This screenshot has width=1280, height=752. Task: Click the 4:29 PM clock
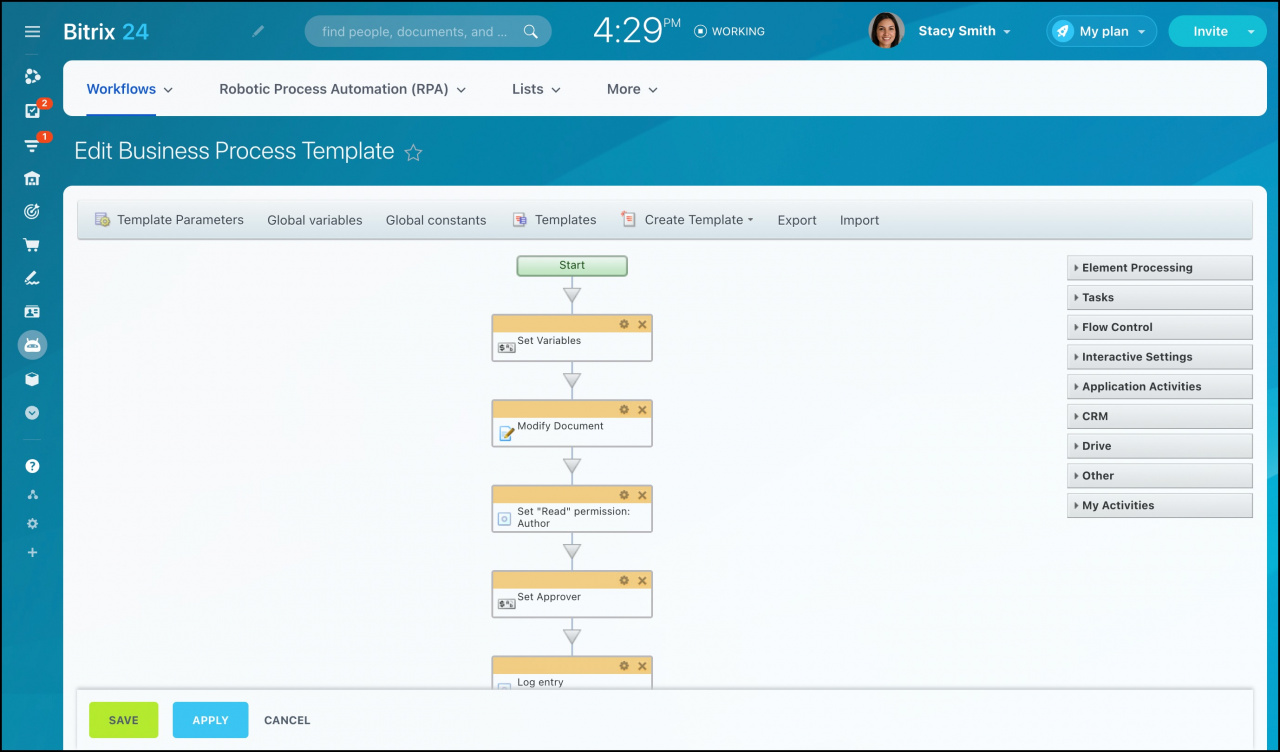coord(636,30)
